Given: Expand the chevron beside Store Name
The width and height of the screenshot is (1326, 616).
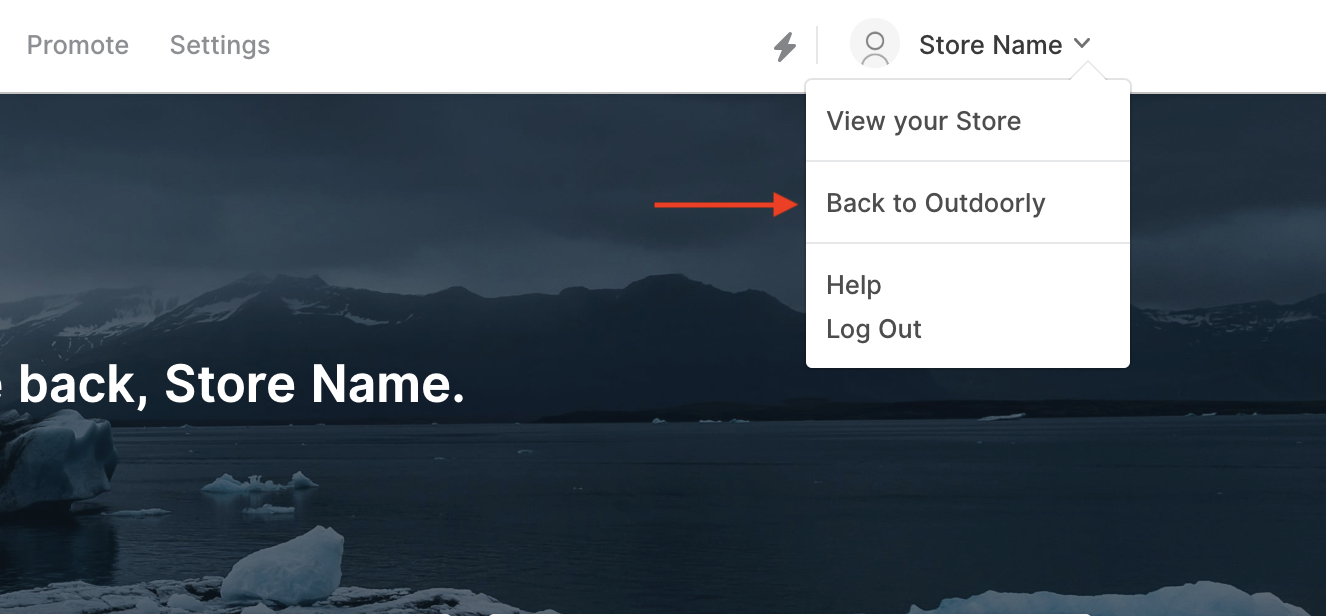Looking at the screenshot, I should [1082, 44].
